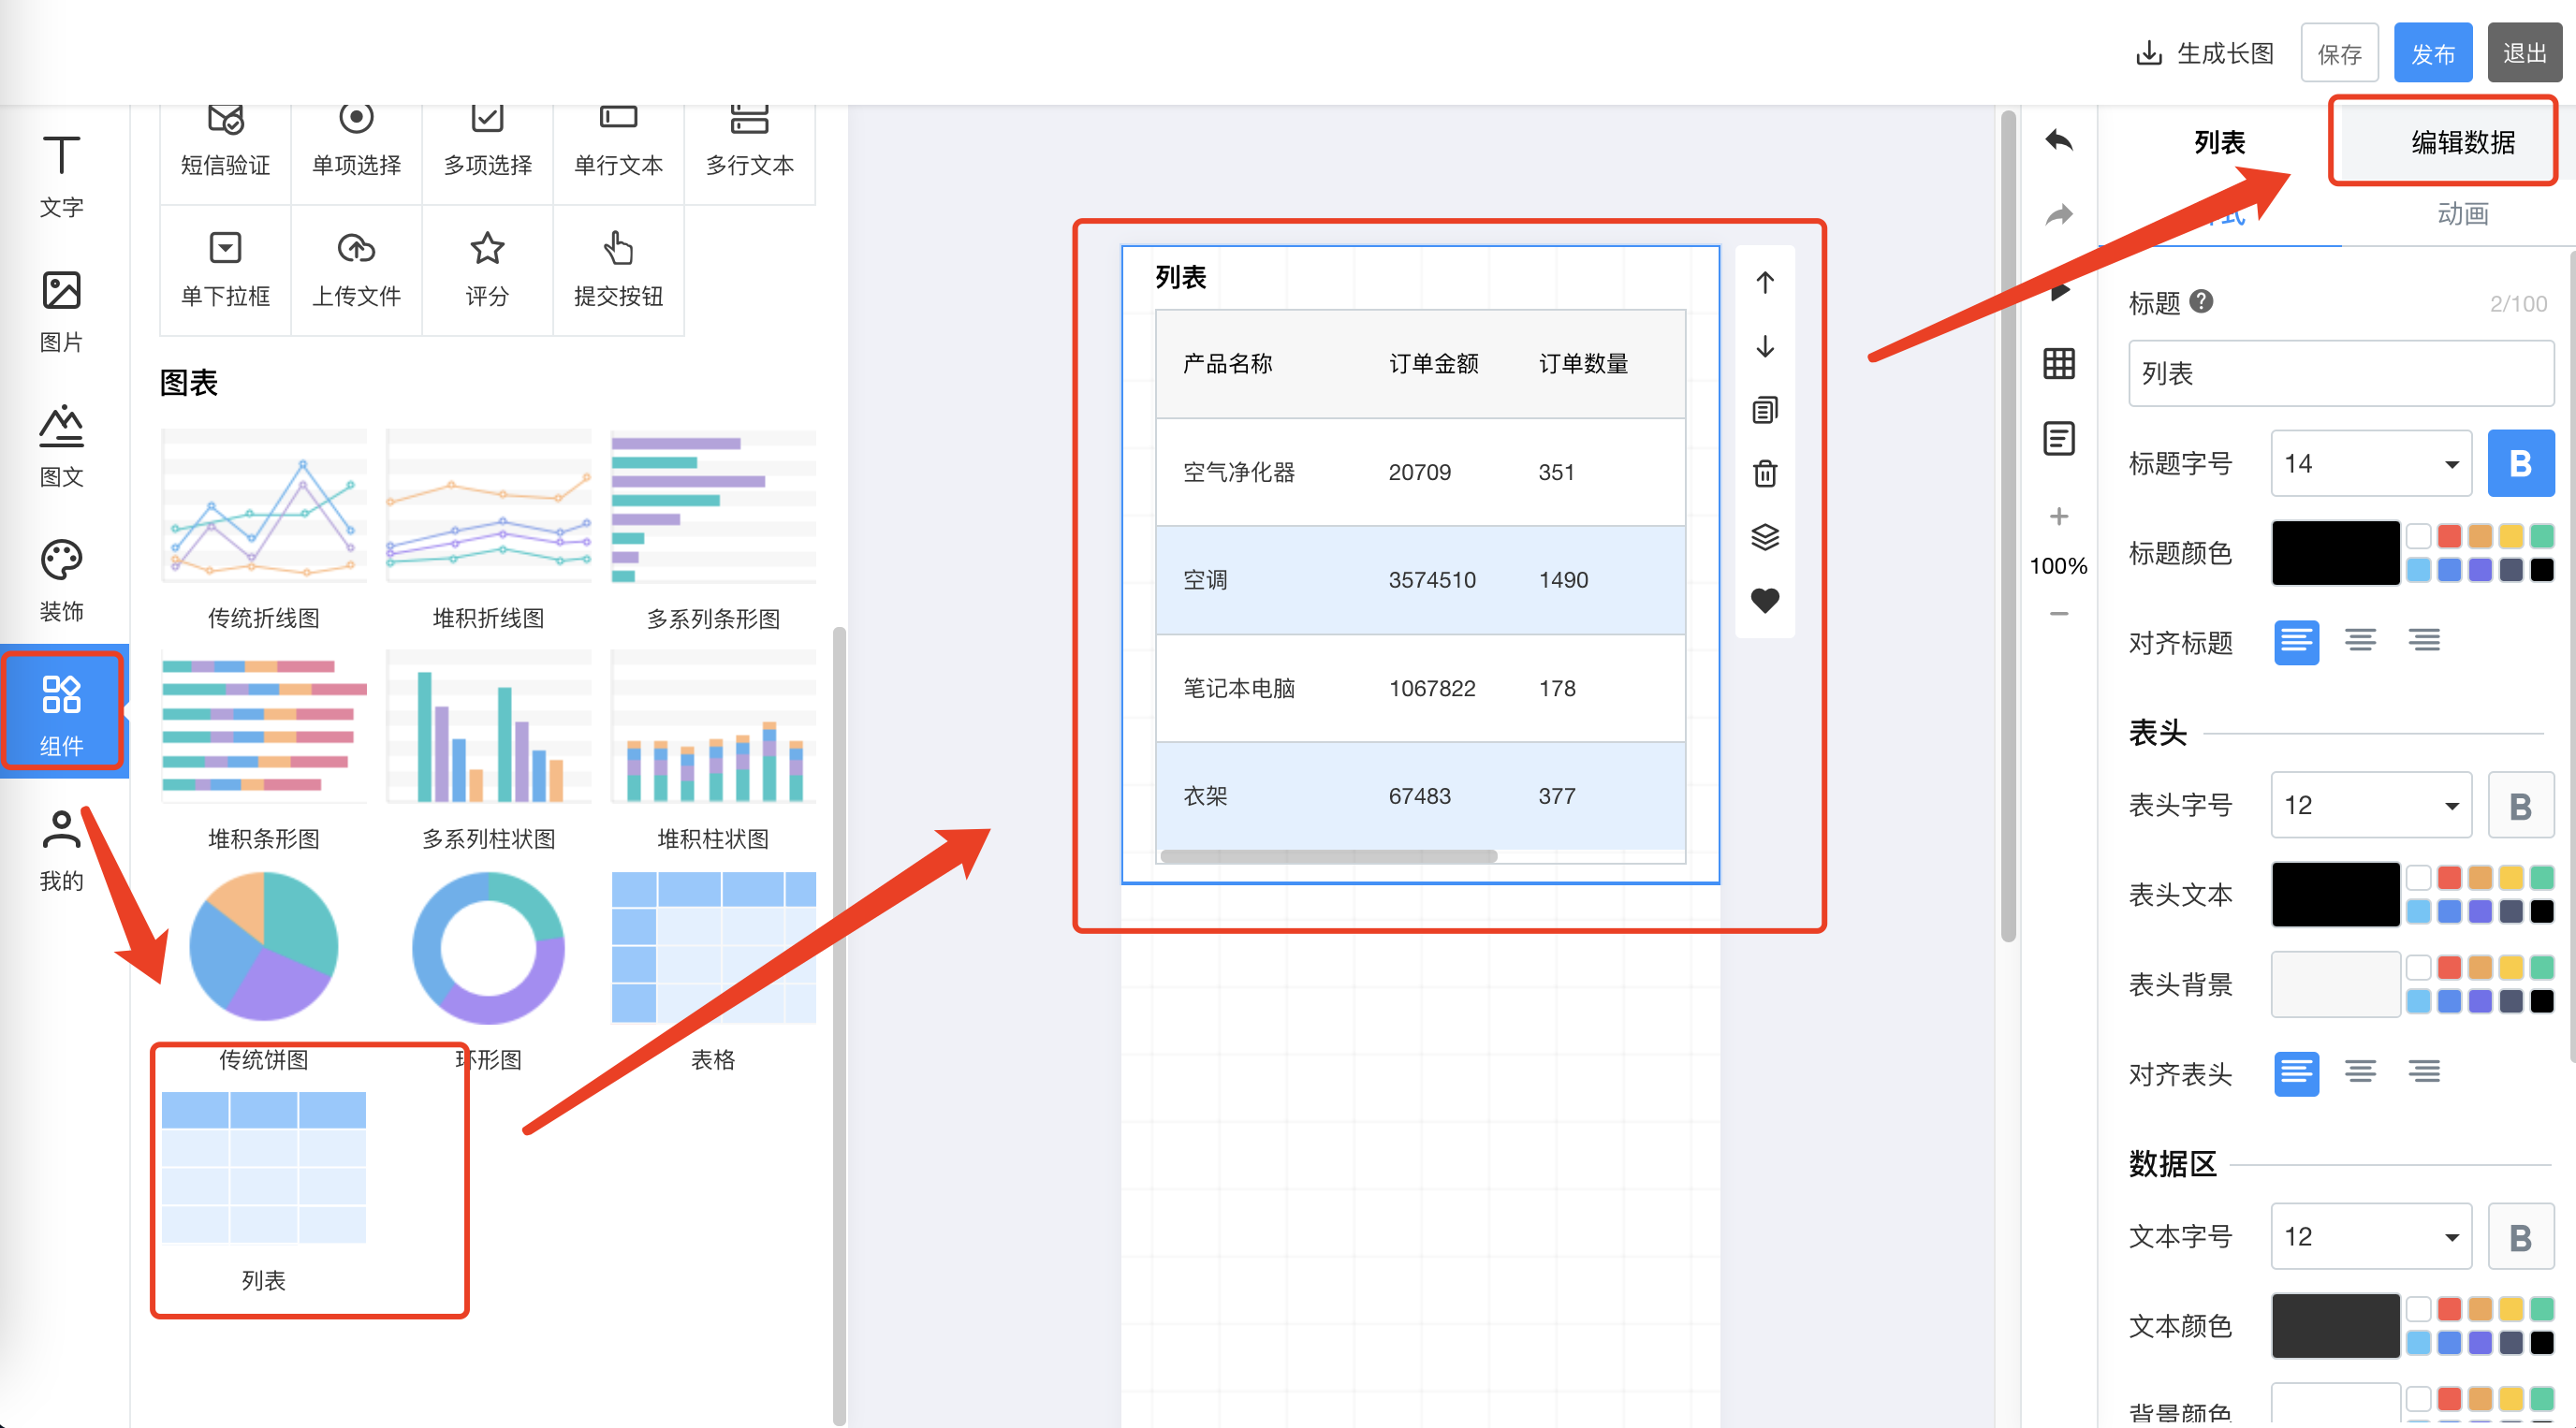Screen dimensions: 2576x1428
Task: Toggle bold for table header text
Action: [2519, 805]
